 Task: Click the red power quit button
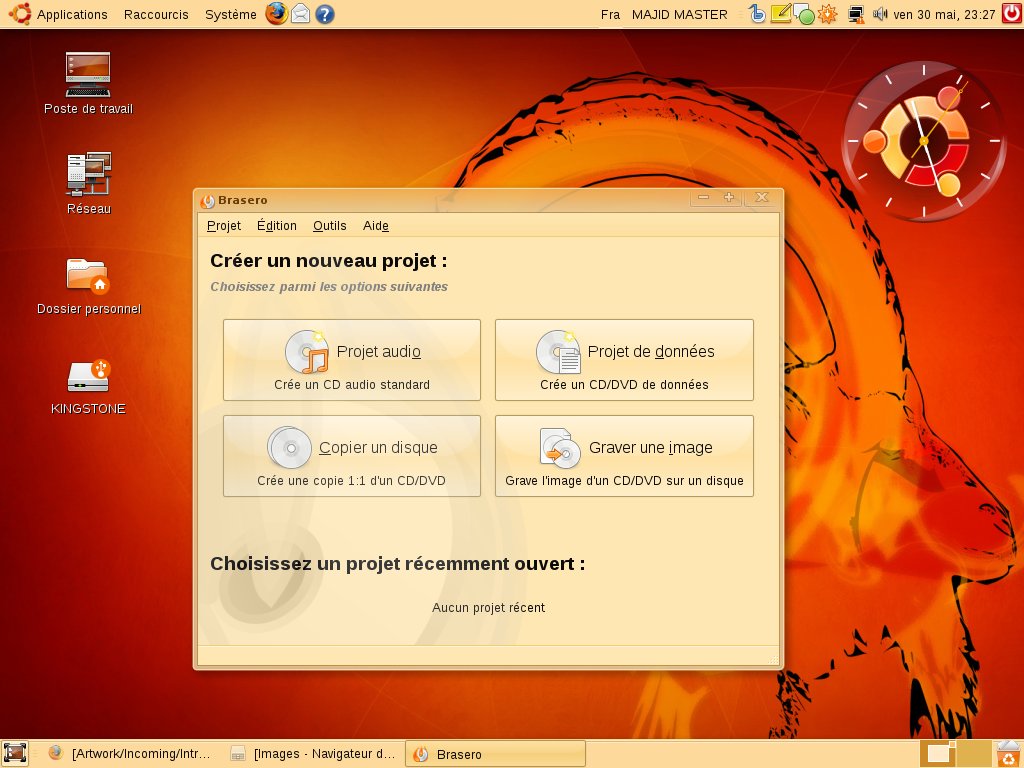pos(1012,14)
